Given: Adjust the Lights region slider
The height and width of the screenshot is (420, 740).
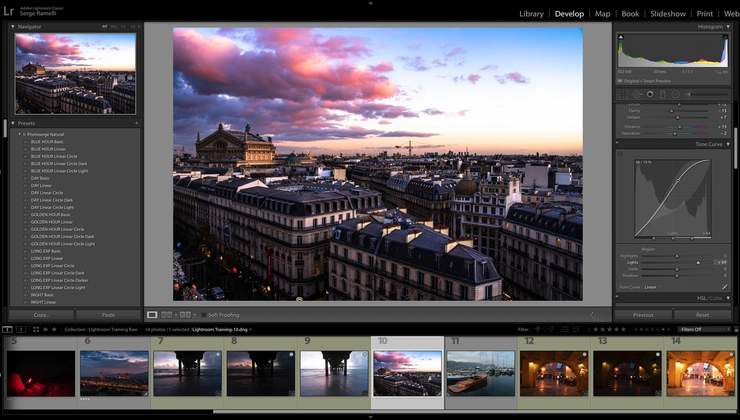Looking at the screenshot, I should [698, 262].
